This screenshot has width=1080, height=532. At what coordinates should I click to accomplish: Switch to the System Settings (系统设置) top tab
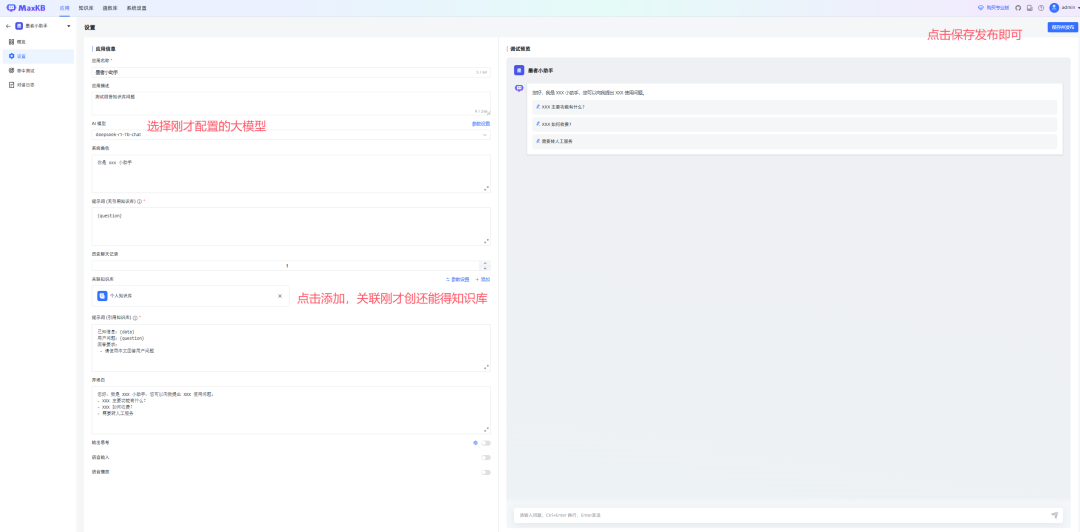[136, 8]
